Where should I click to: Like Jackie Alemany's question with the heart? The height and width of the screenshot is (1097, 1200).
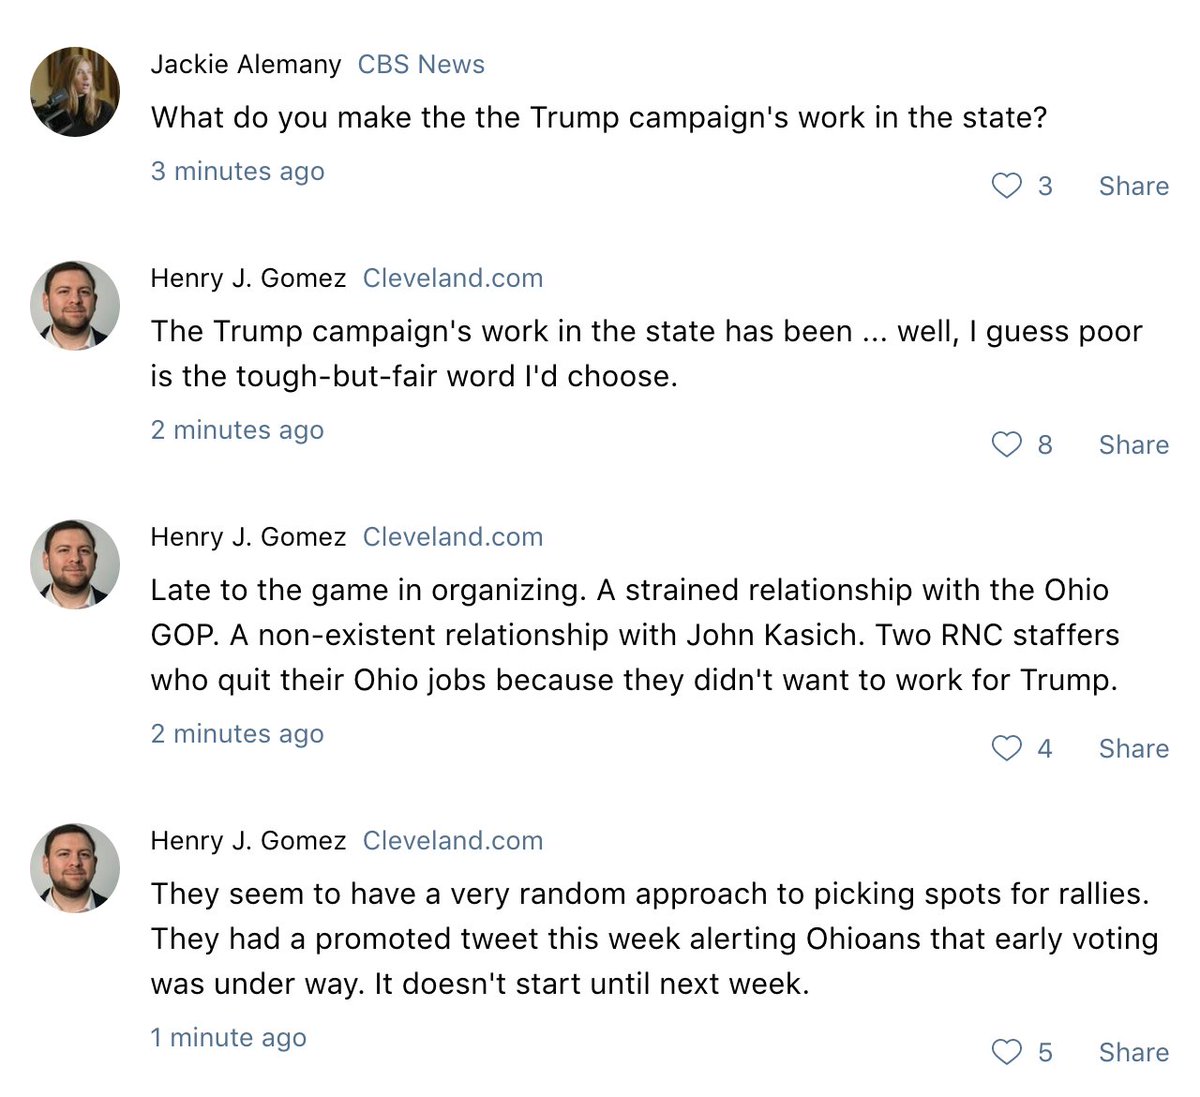[1006, 186]
